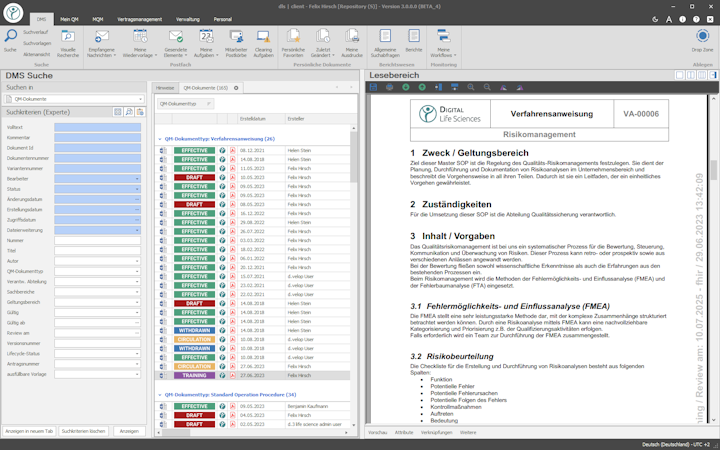Image resolution: width=720 pixels, height=450 pixels.
Task: Open the Attribute tab below preview
Action: click(x=404, y=433)
